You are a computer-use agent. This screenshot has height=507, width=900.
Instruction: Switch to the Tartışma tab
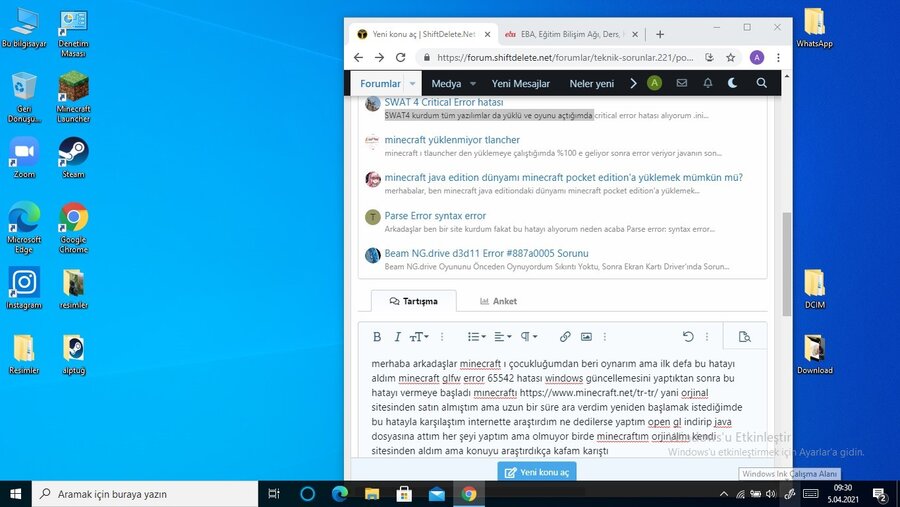[x=414, y=301]
